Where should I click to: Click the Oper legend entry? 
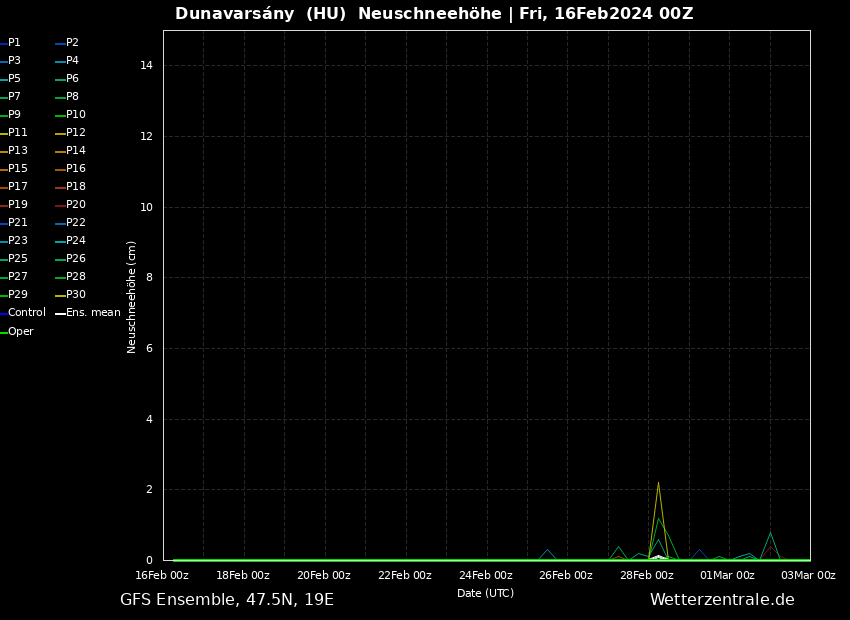pyautogui.click(x=20, y=332)
